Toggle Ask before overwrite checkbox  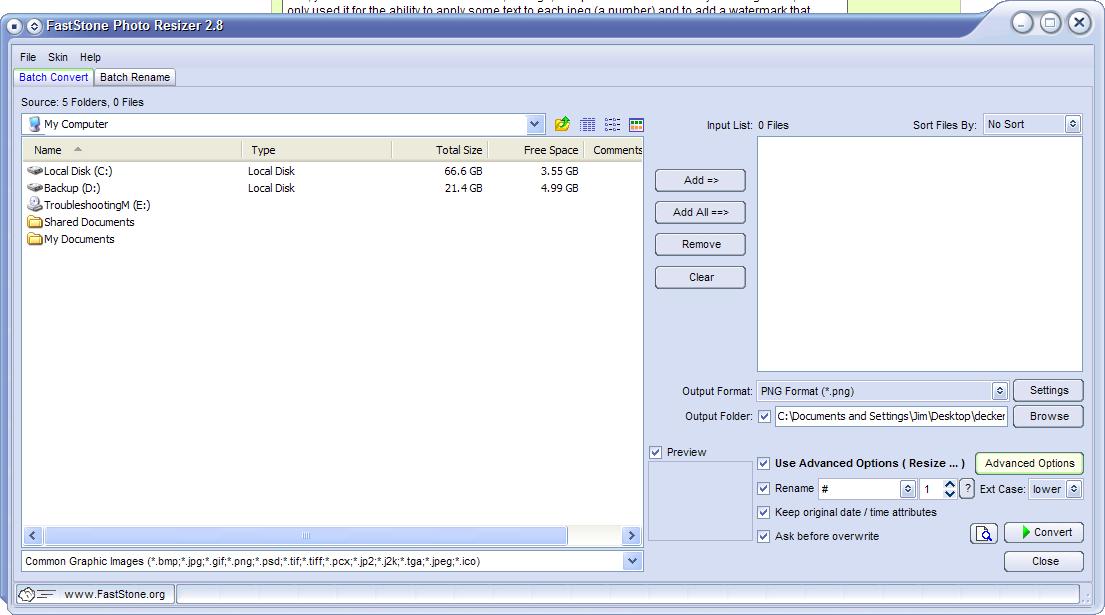[763, 536]
